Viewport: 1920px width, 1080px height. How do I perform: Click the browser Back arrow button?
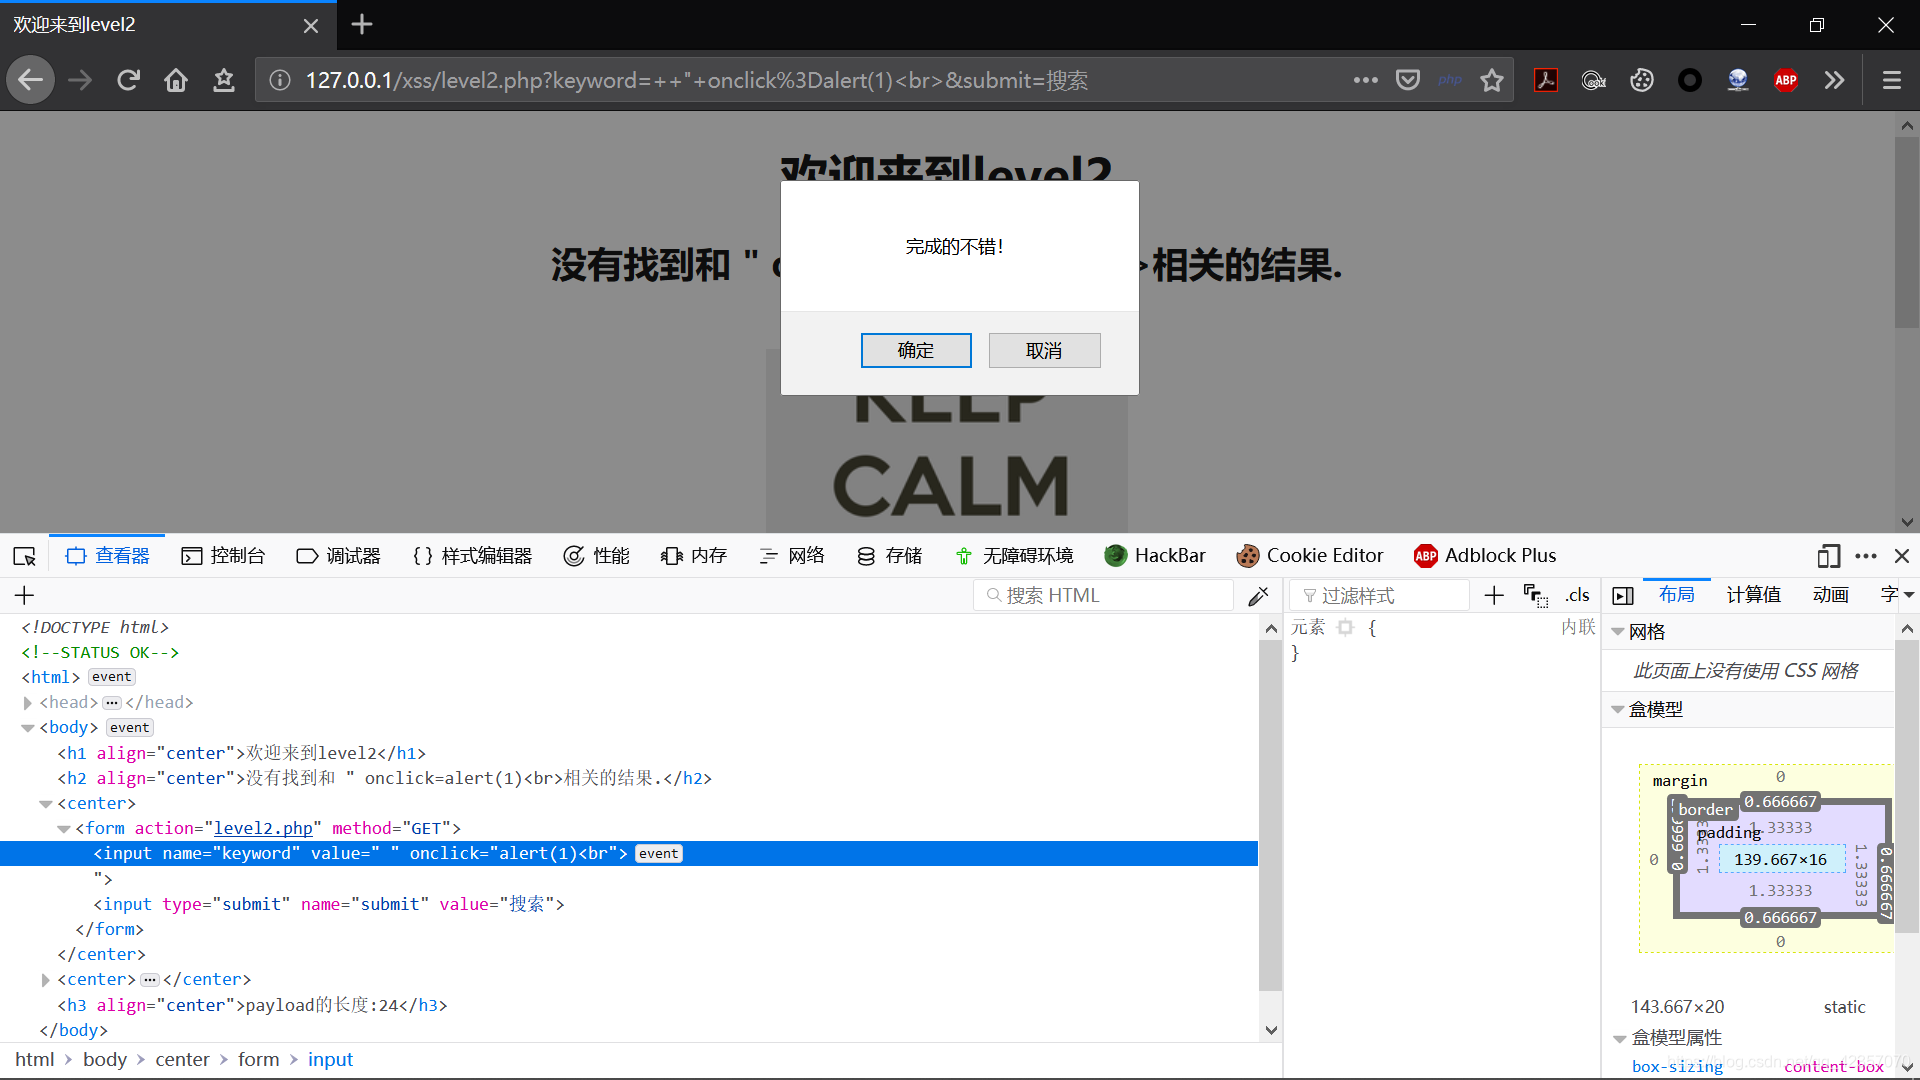pos(31,80)
